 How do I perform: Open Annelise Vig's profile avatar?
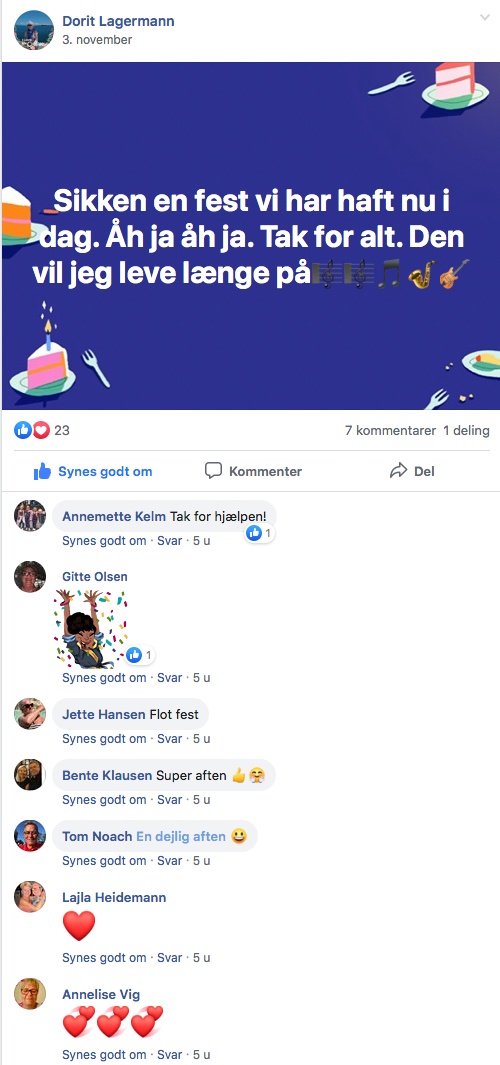30,994
